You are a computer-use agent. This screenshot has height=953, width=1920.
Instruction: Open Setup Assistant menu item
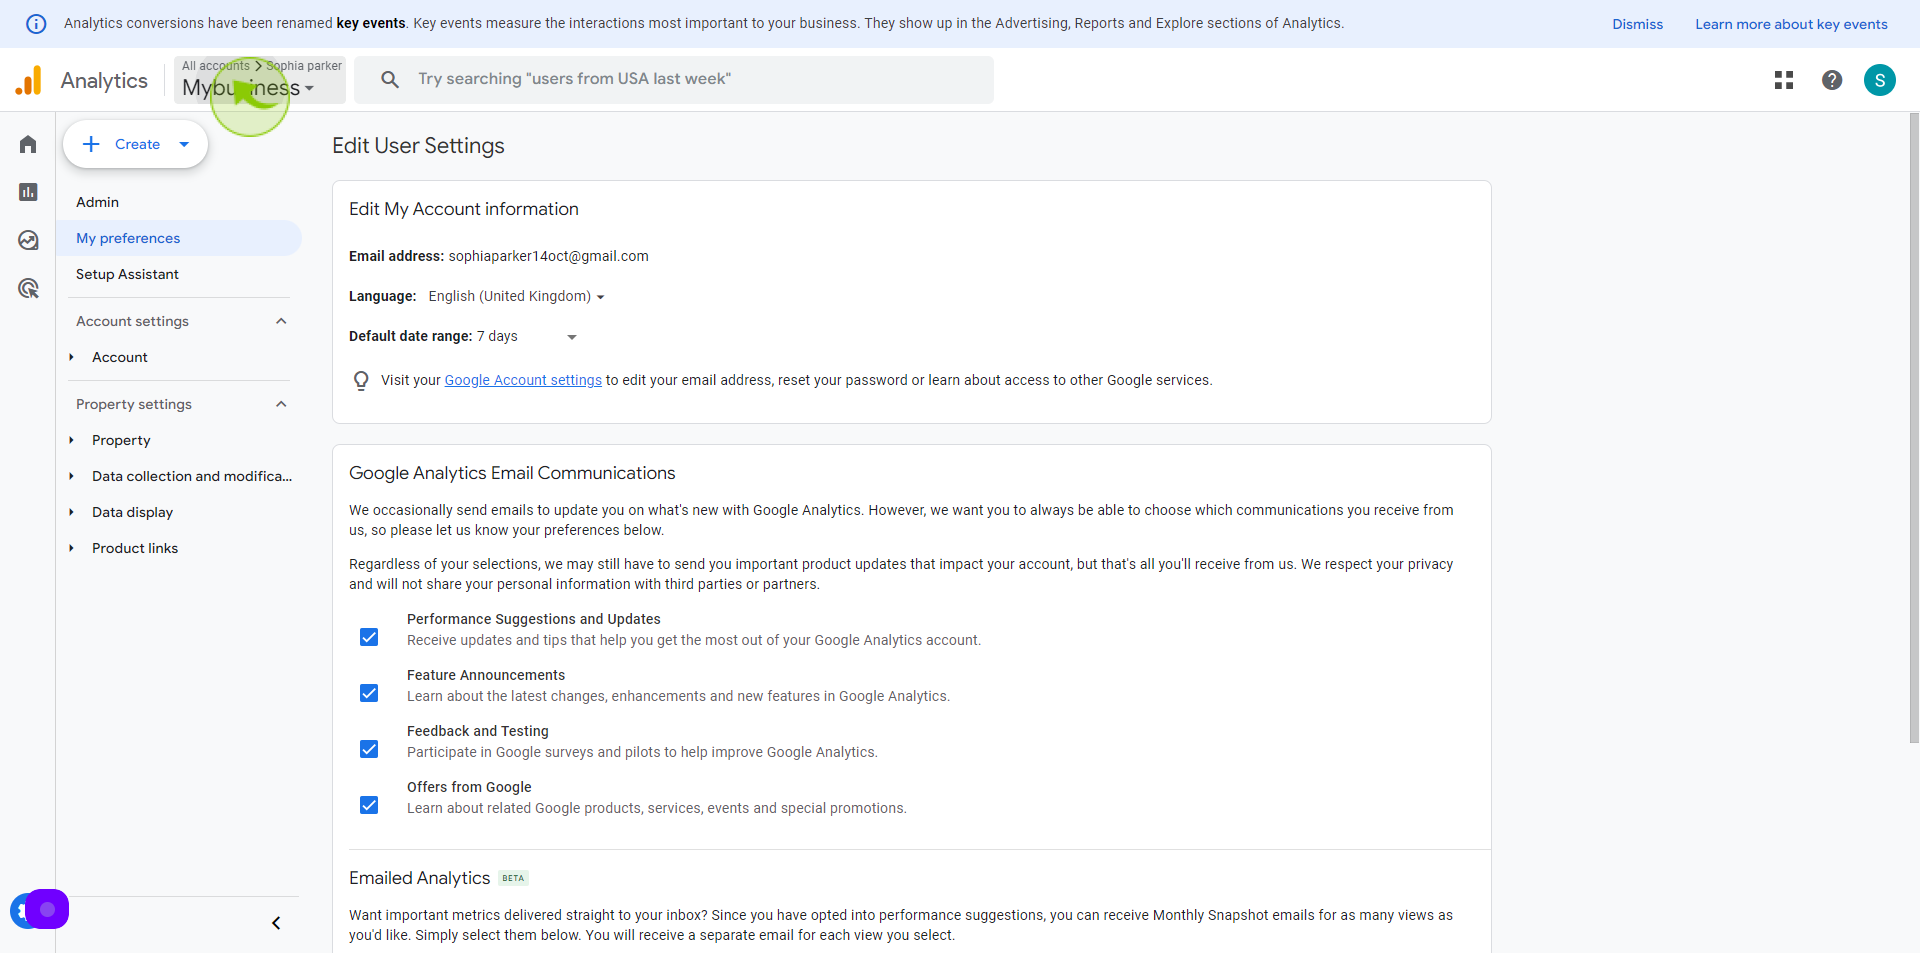click(127, 274)
